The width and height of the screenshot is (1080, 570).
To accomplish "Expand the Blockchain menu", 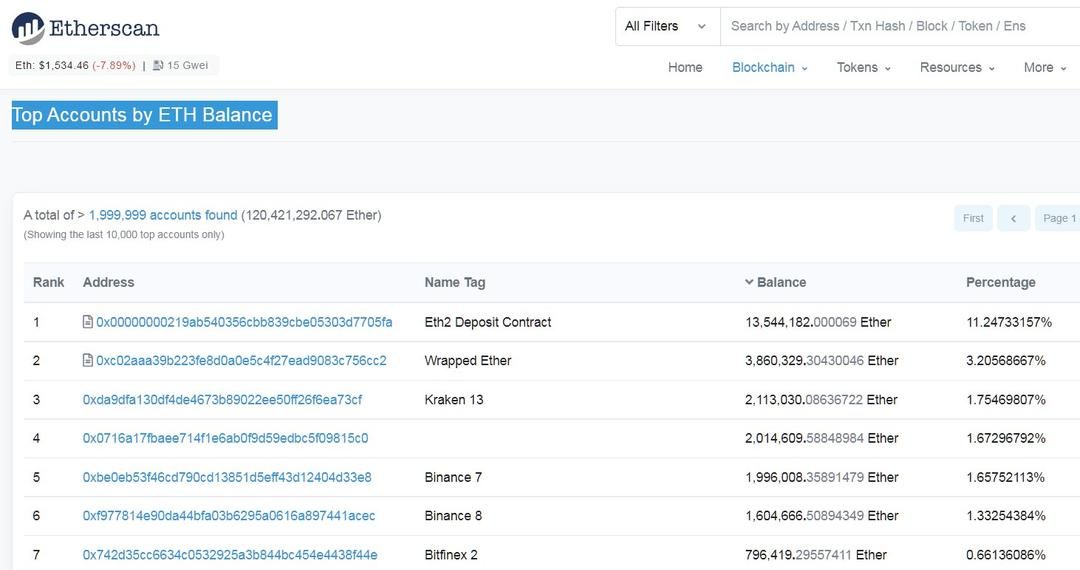I will point(769,67).
